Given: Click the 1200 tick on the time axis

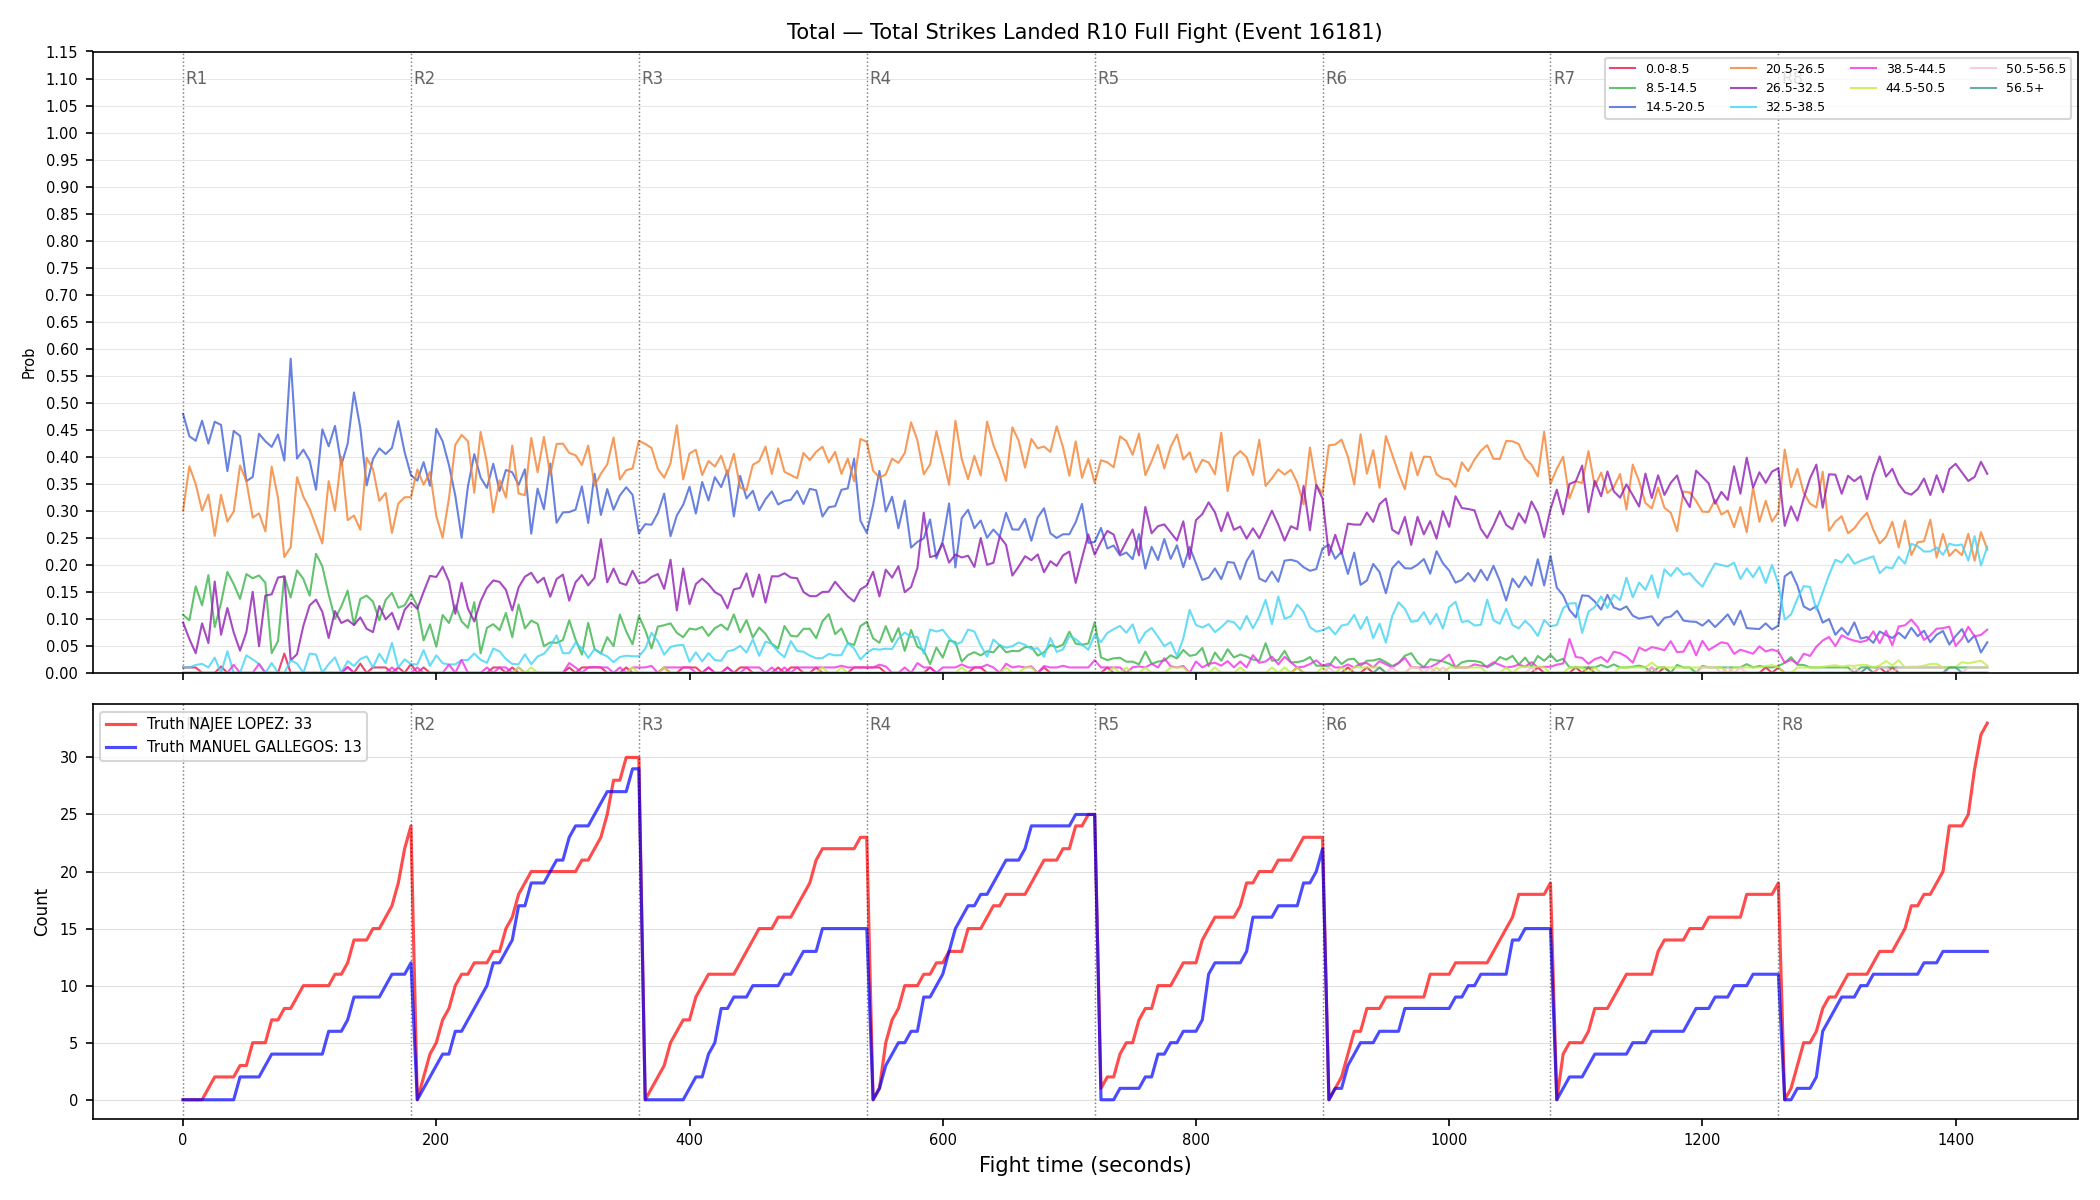Looking at the screenshot, I should 1702,1138.
